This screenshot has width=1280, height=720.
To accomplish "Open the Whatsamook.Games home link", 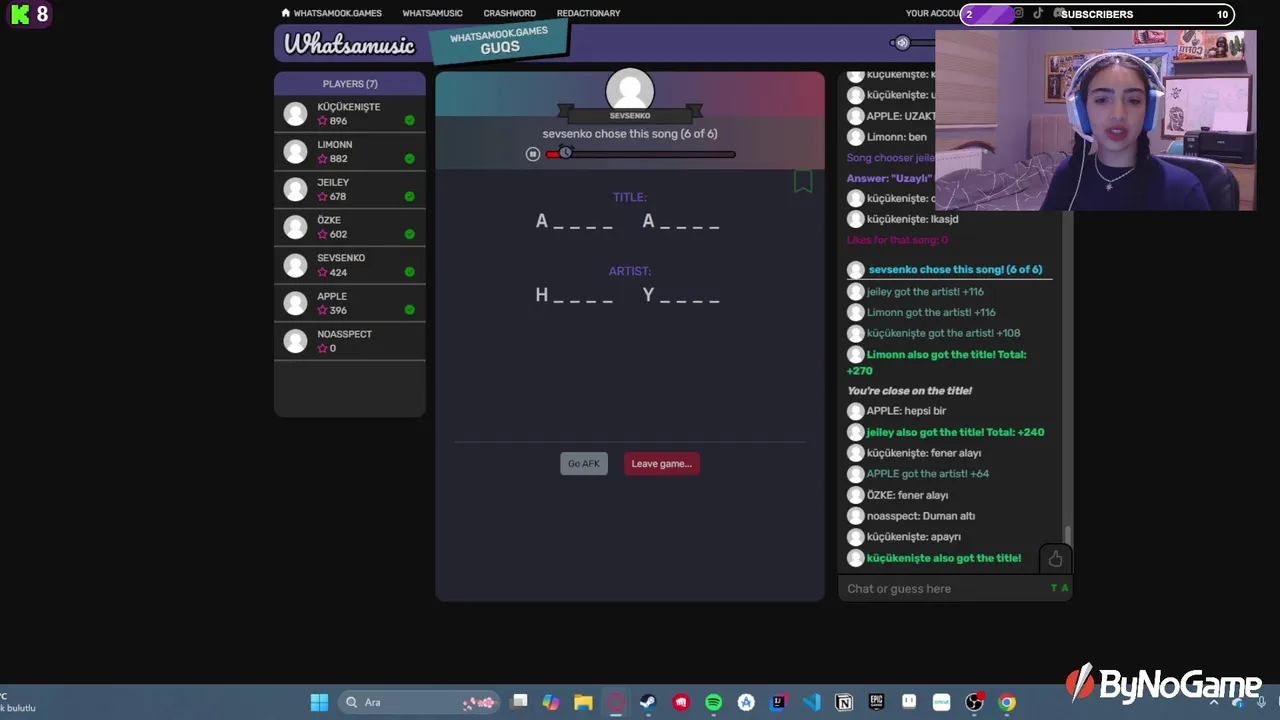I will pos(331,13).
